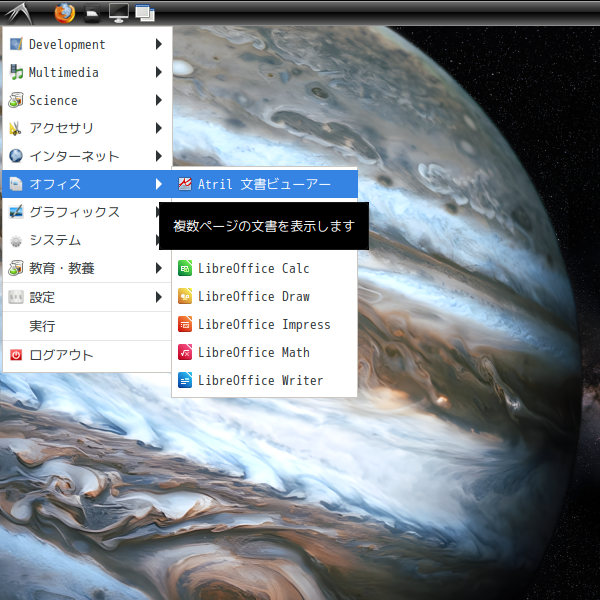Launch LibreOffice Calc
Image resolution: width=600 pixels, height=600 pixels.
[264, 268]
